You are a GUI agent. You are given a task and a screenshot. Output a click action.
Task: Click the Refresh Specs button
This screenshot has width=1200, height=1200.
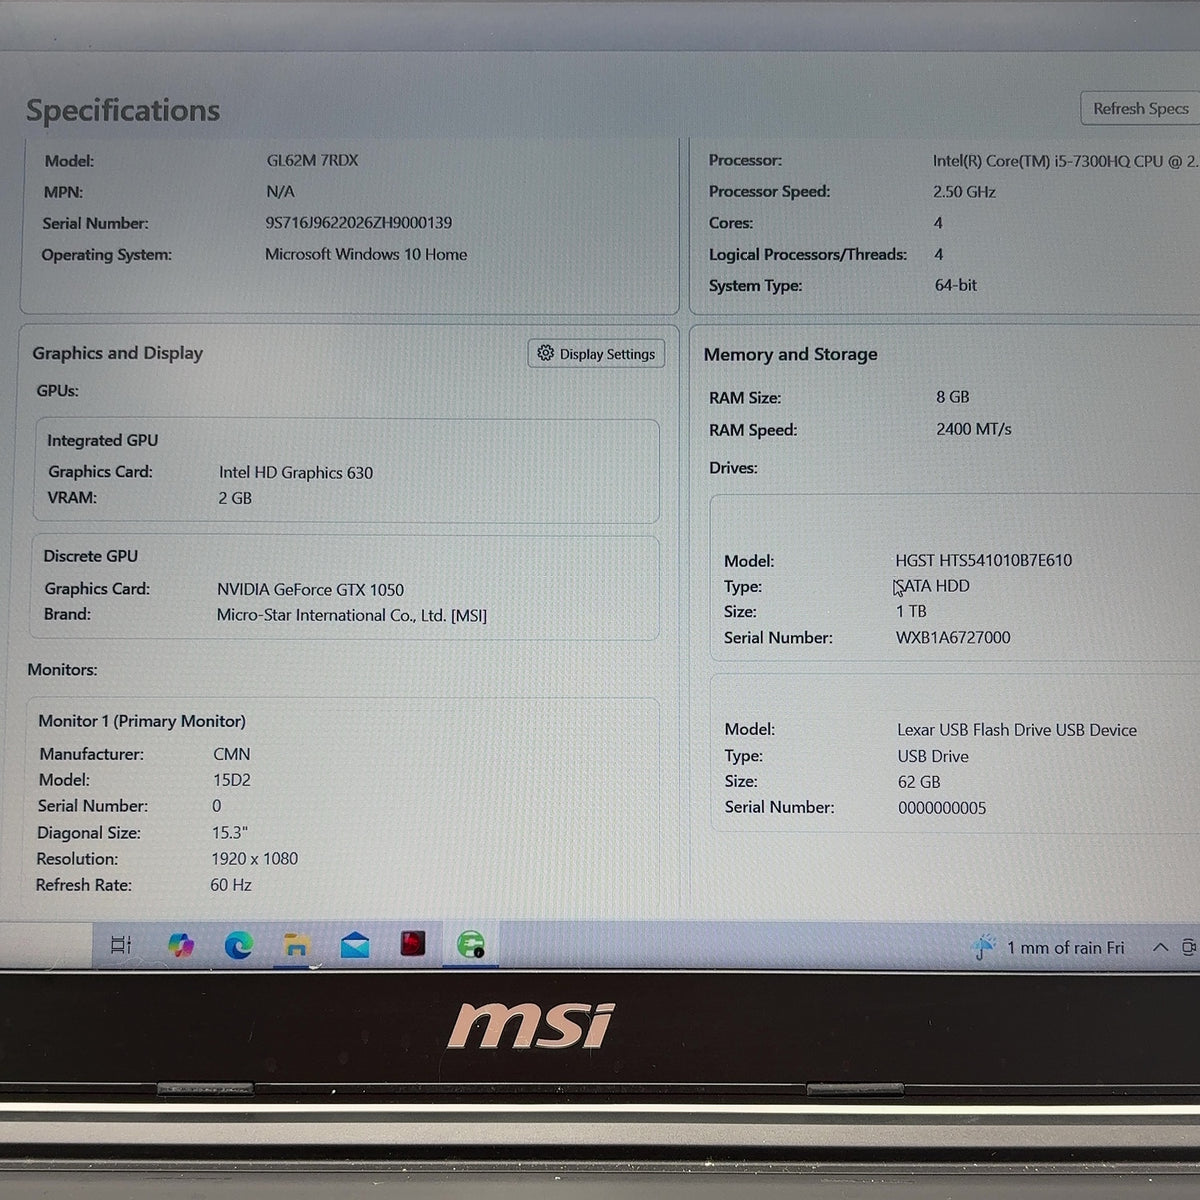coord(1140,108)
